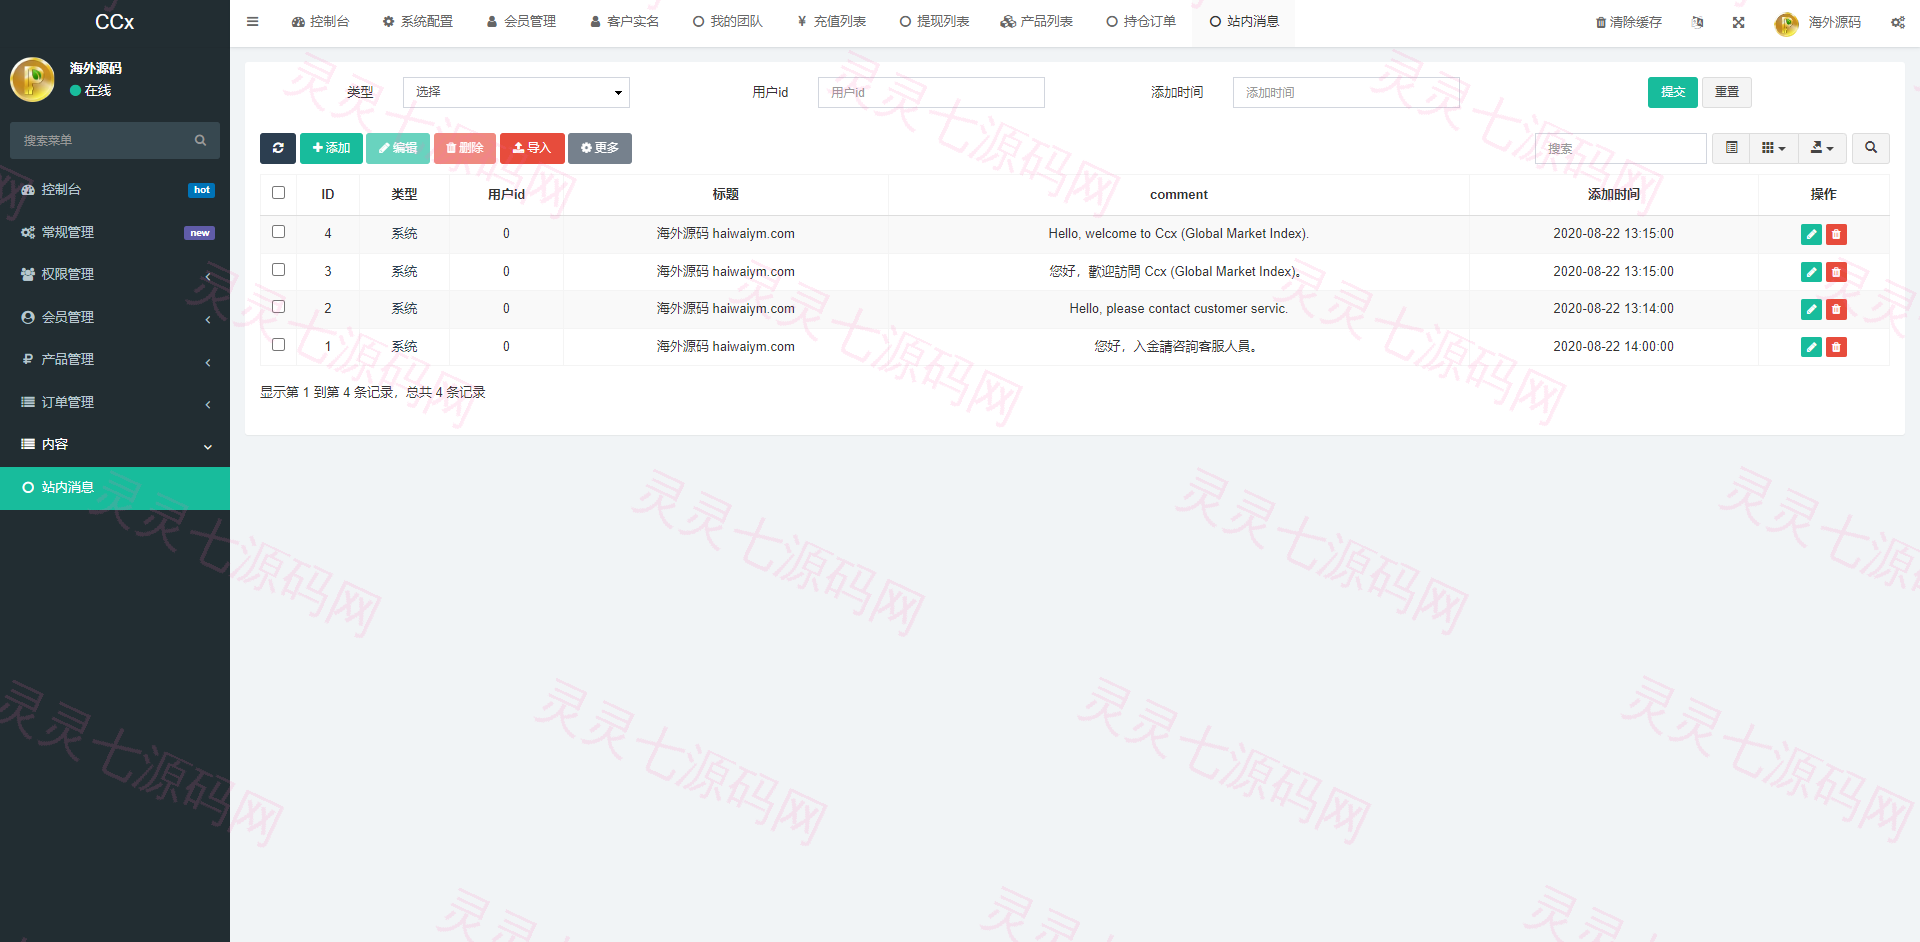The image size is (1920, 942).
Task: Check the checkbox for row ID 4
Action: click(x=278, y=232)
